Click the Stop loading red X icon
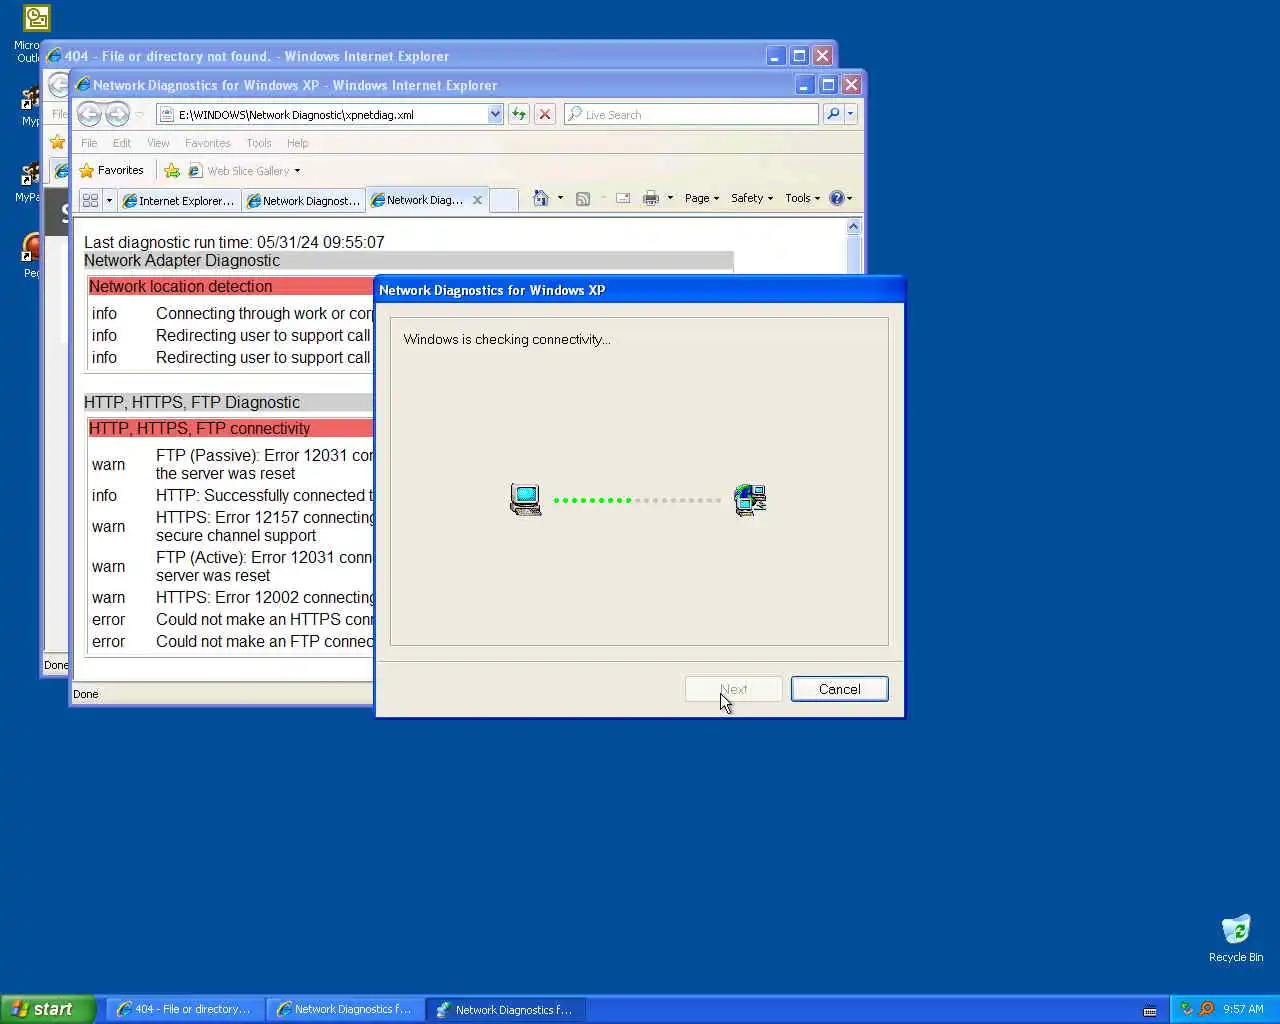1280x1024 pixels. click(545, 114)
